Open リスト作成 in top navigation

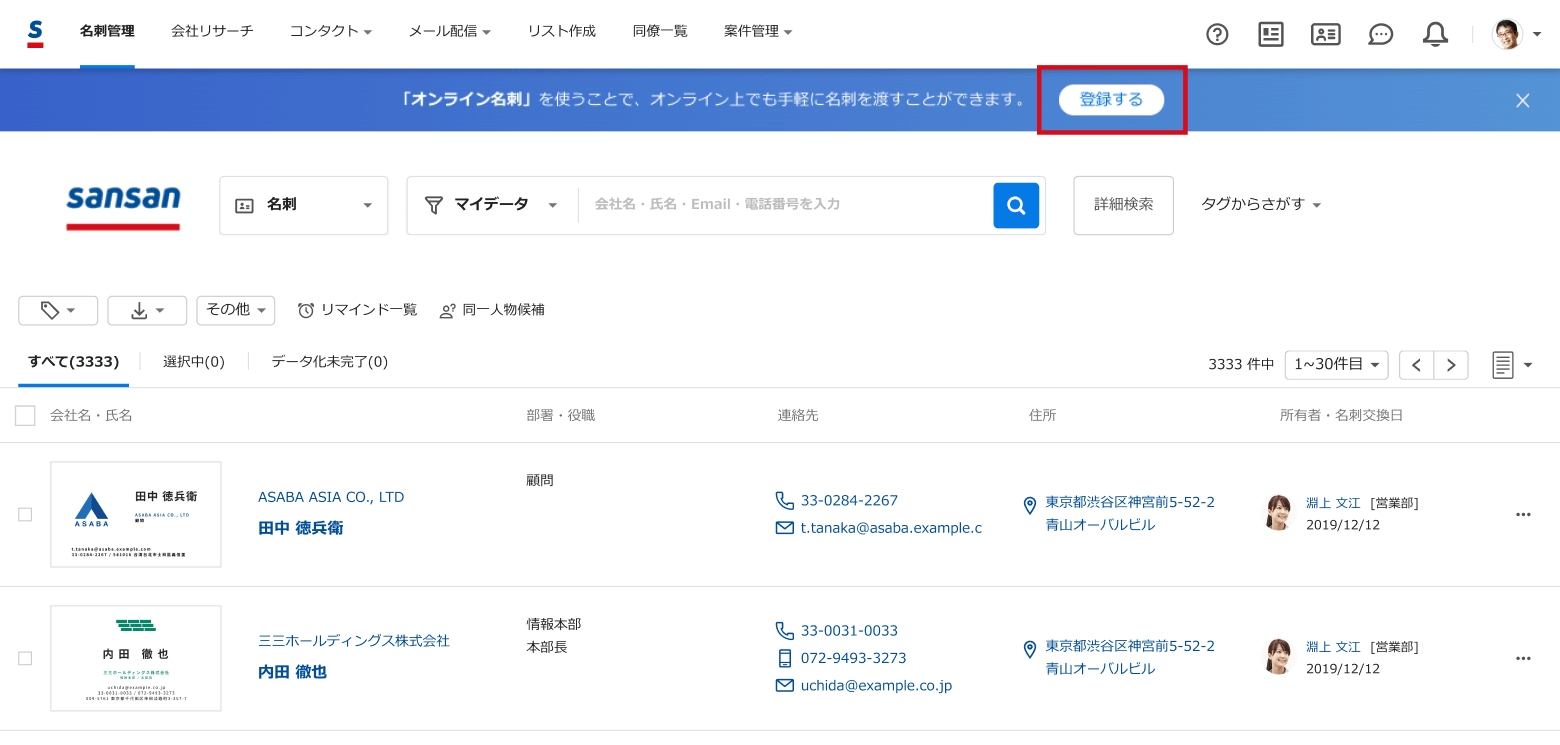(562, 32)
